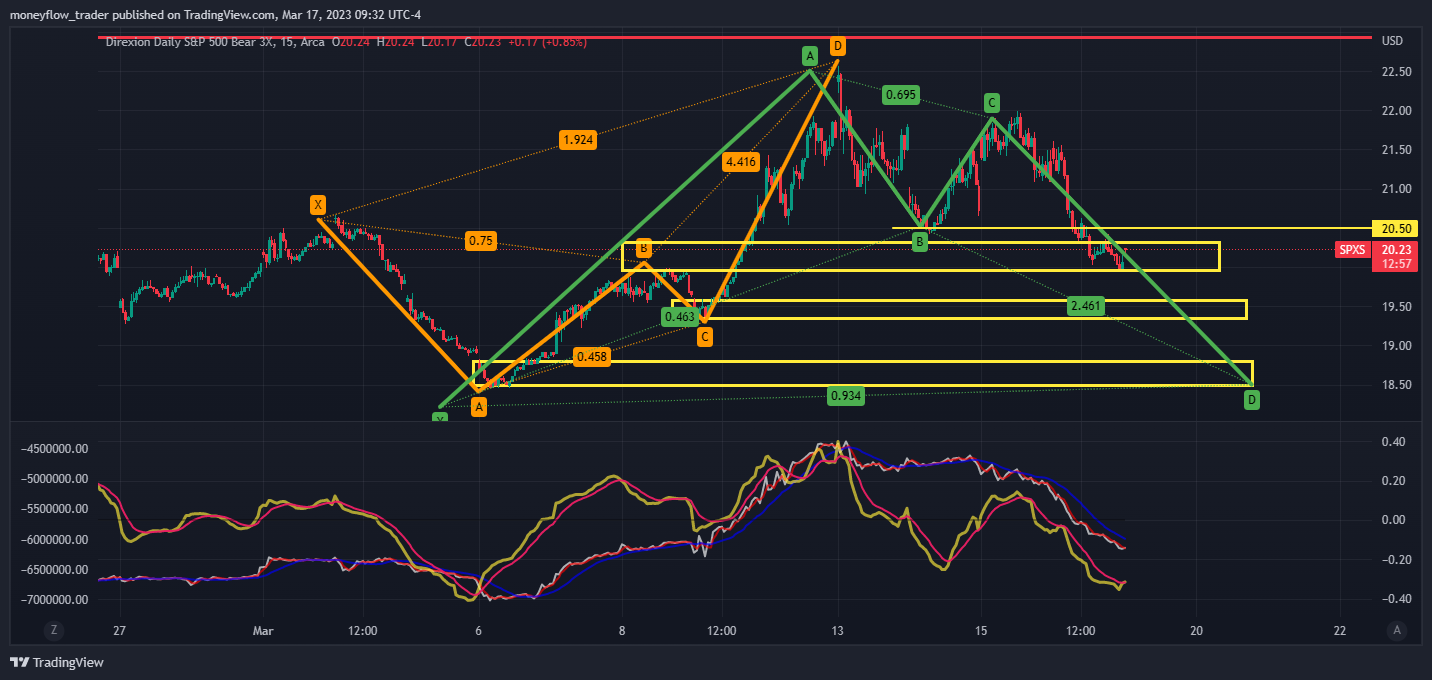Select the green A harmonic pattern point
The height and width of the screenshot is (680, 1432).
809,56
